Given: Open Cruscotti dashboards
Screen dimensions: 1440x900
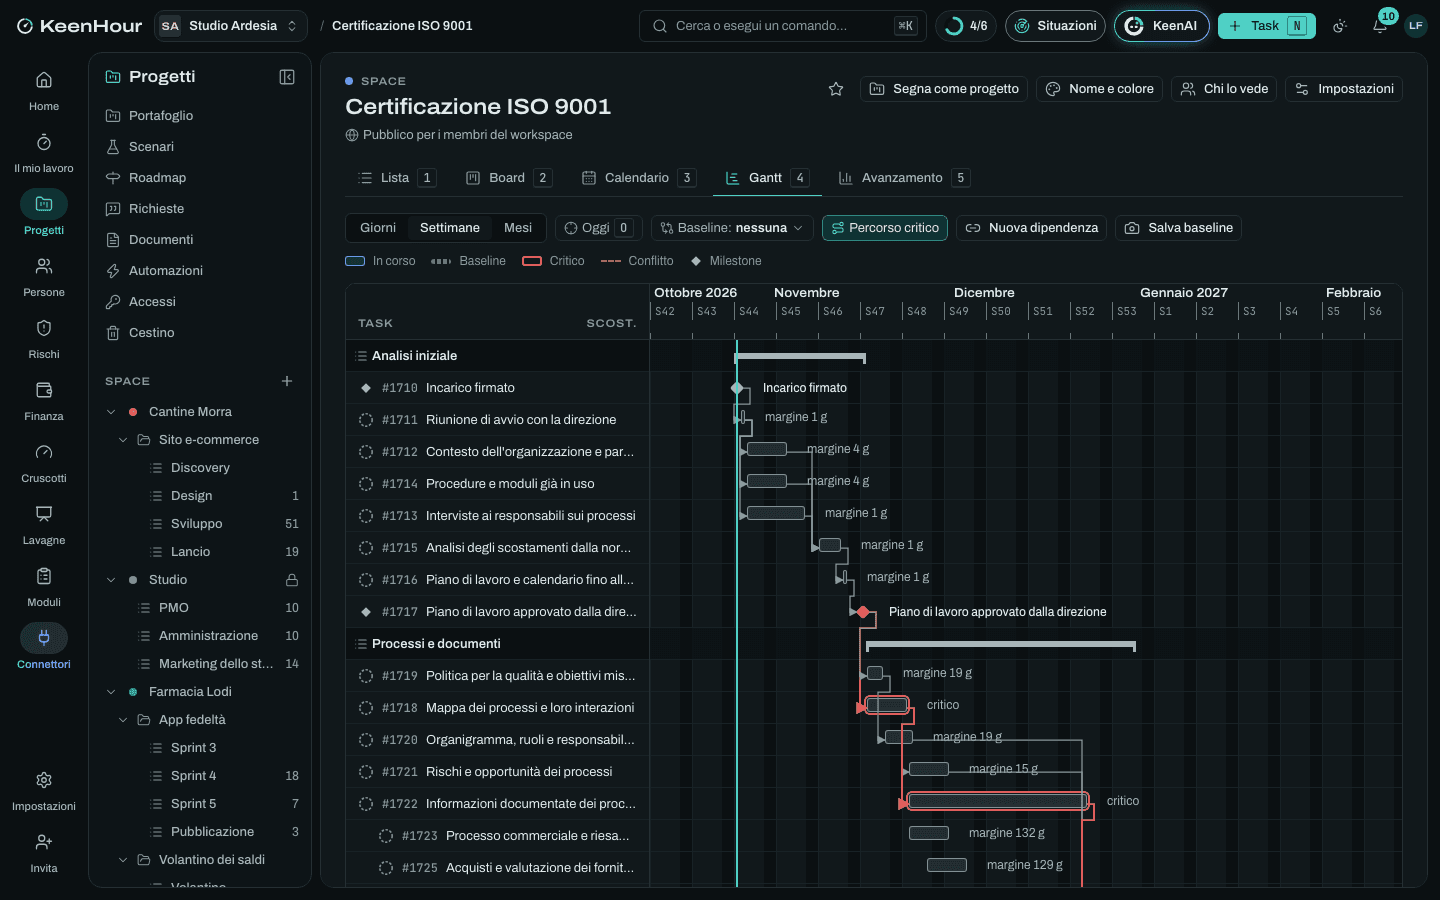Looking at the screenshot, I should [x=44, y=463].
